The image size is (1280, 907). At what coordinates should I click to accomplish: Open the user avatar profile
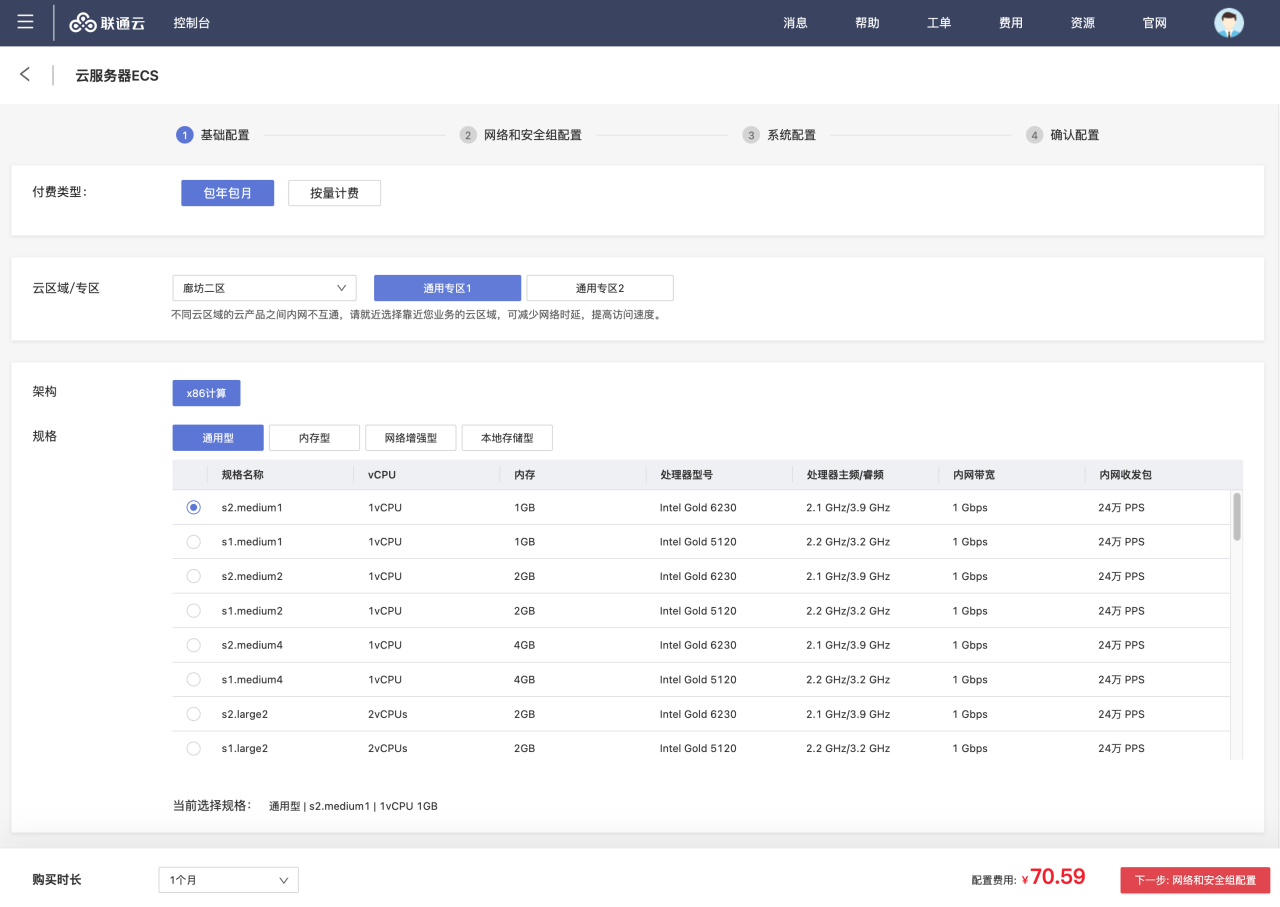click(x=1228, y=23)
